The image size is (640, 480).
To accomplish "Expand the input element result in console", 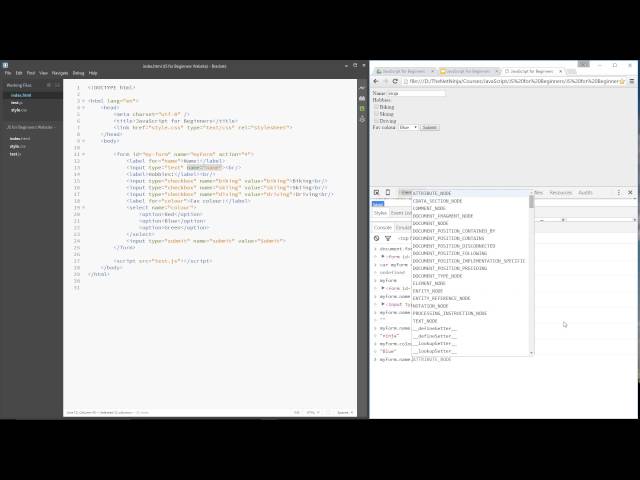I will (x=383, y=304).
